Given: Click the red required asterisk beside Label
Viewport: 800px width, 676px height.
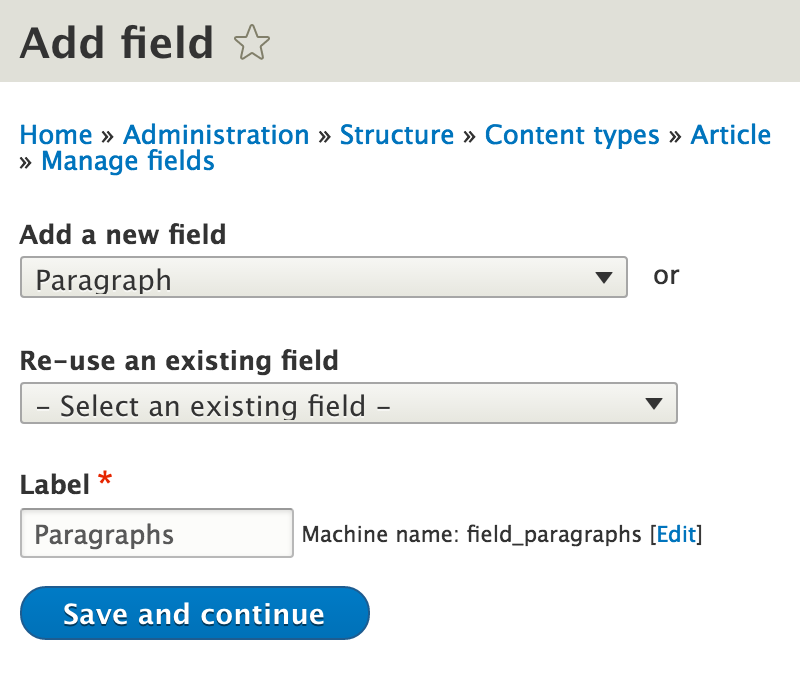Looking at the screenshot, I should point(105,483).
